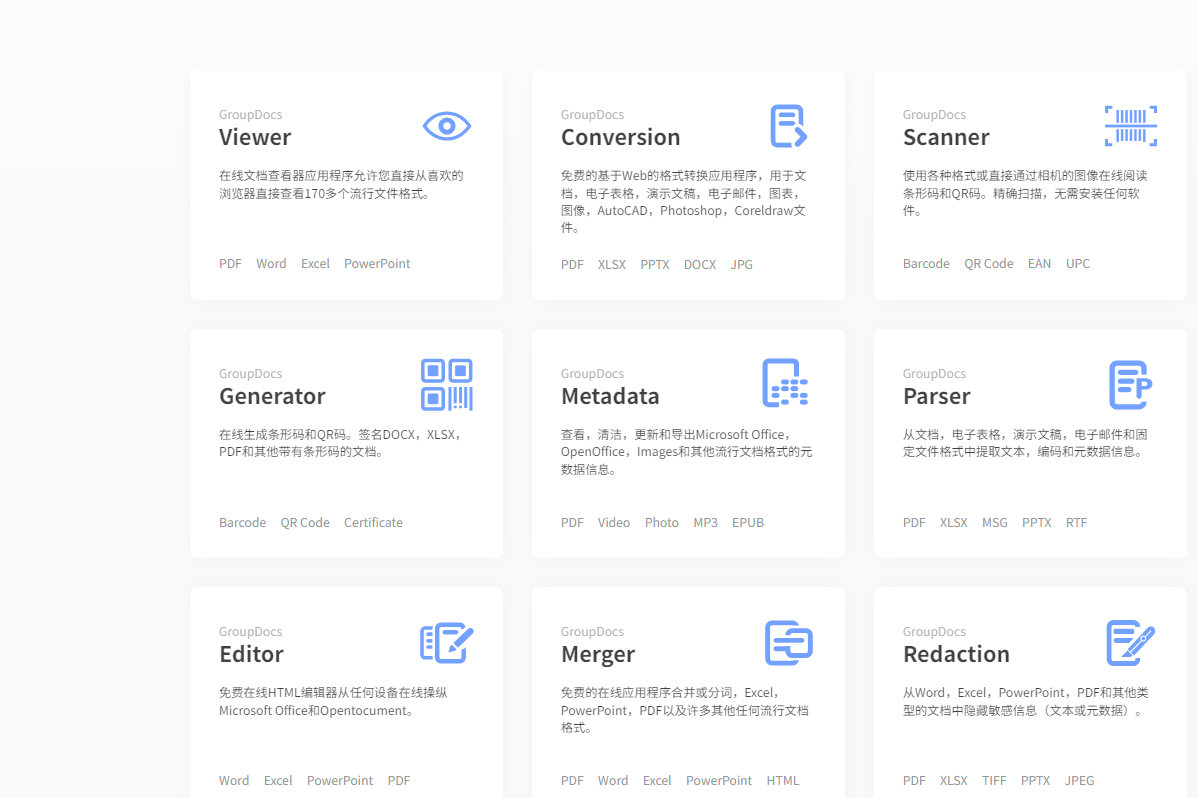1198x798 pixels.
Task: Click the Generator QR code icon
Action: point(446,385)
